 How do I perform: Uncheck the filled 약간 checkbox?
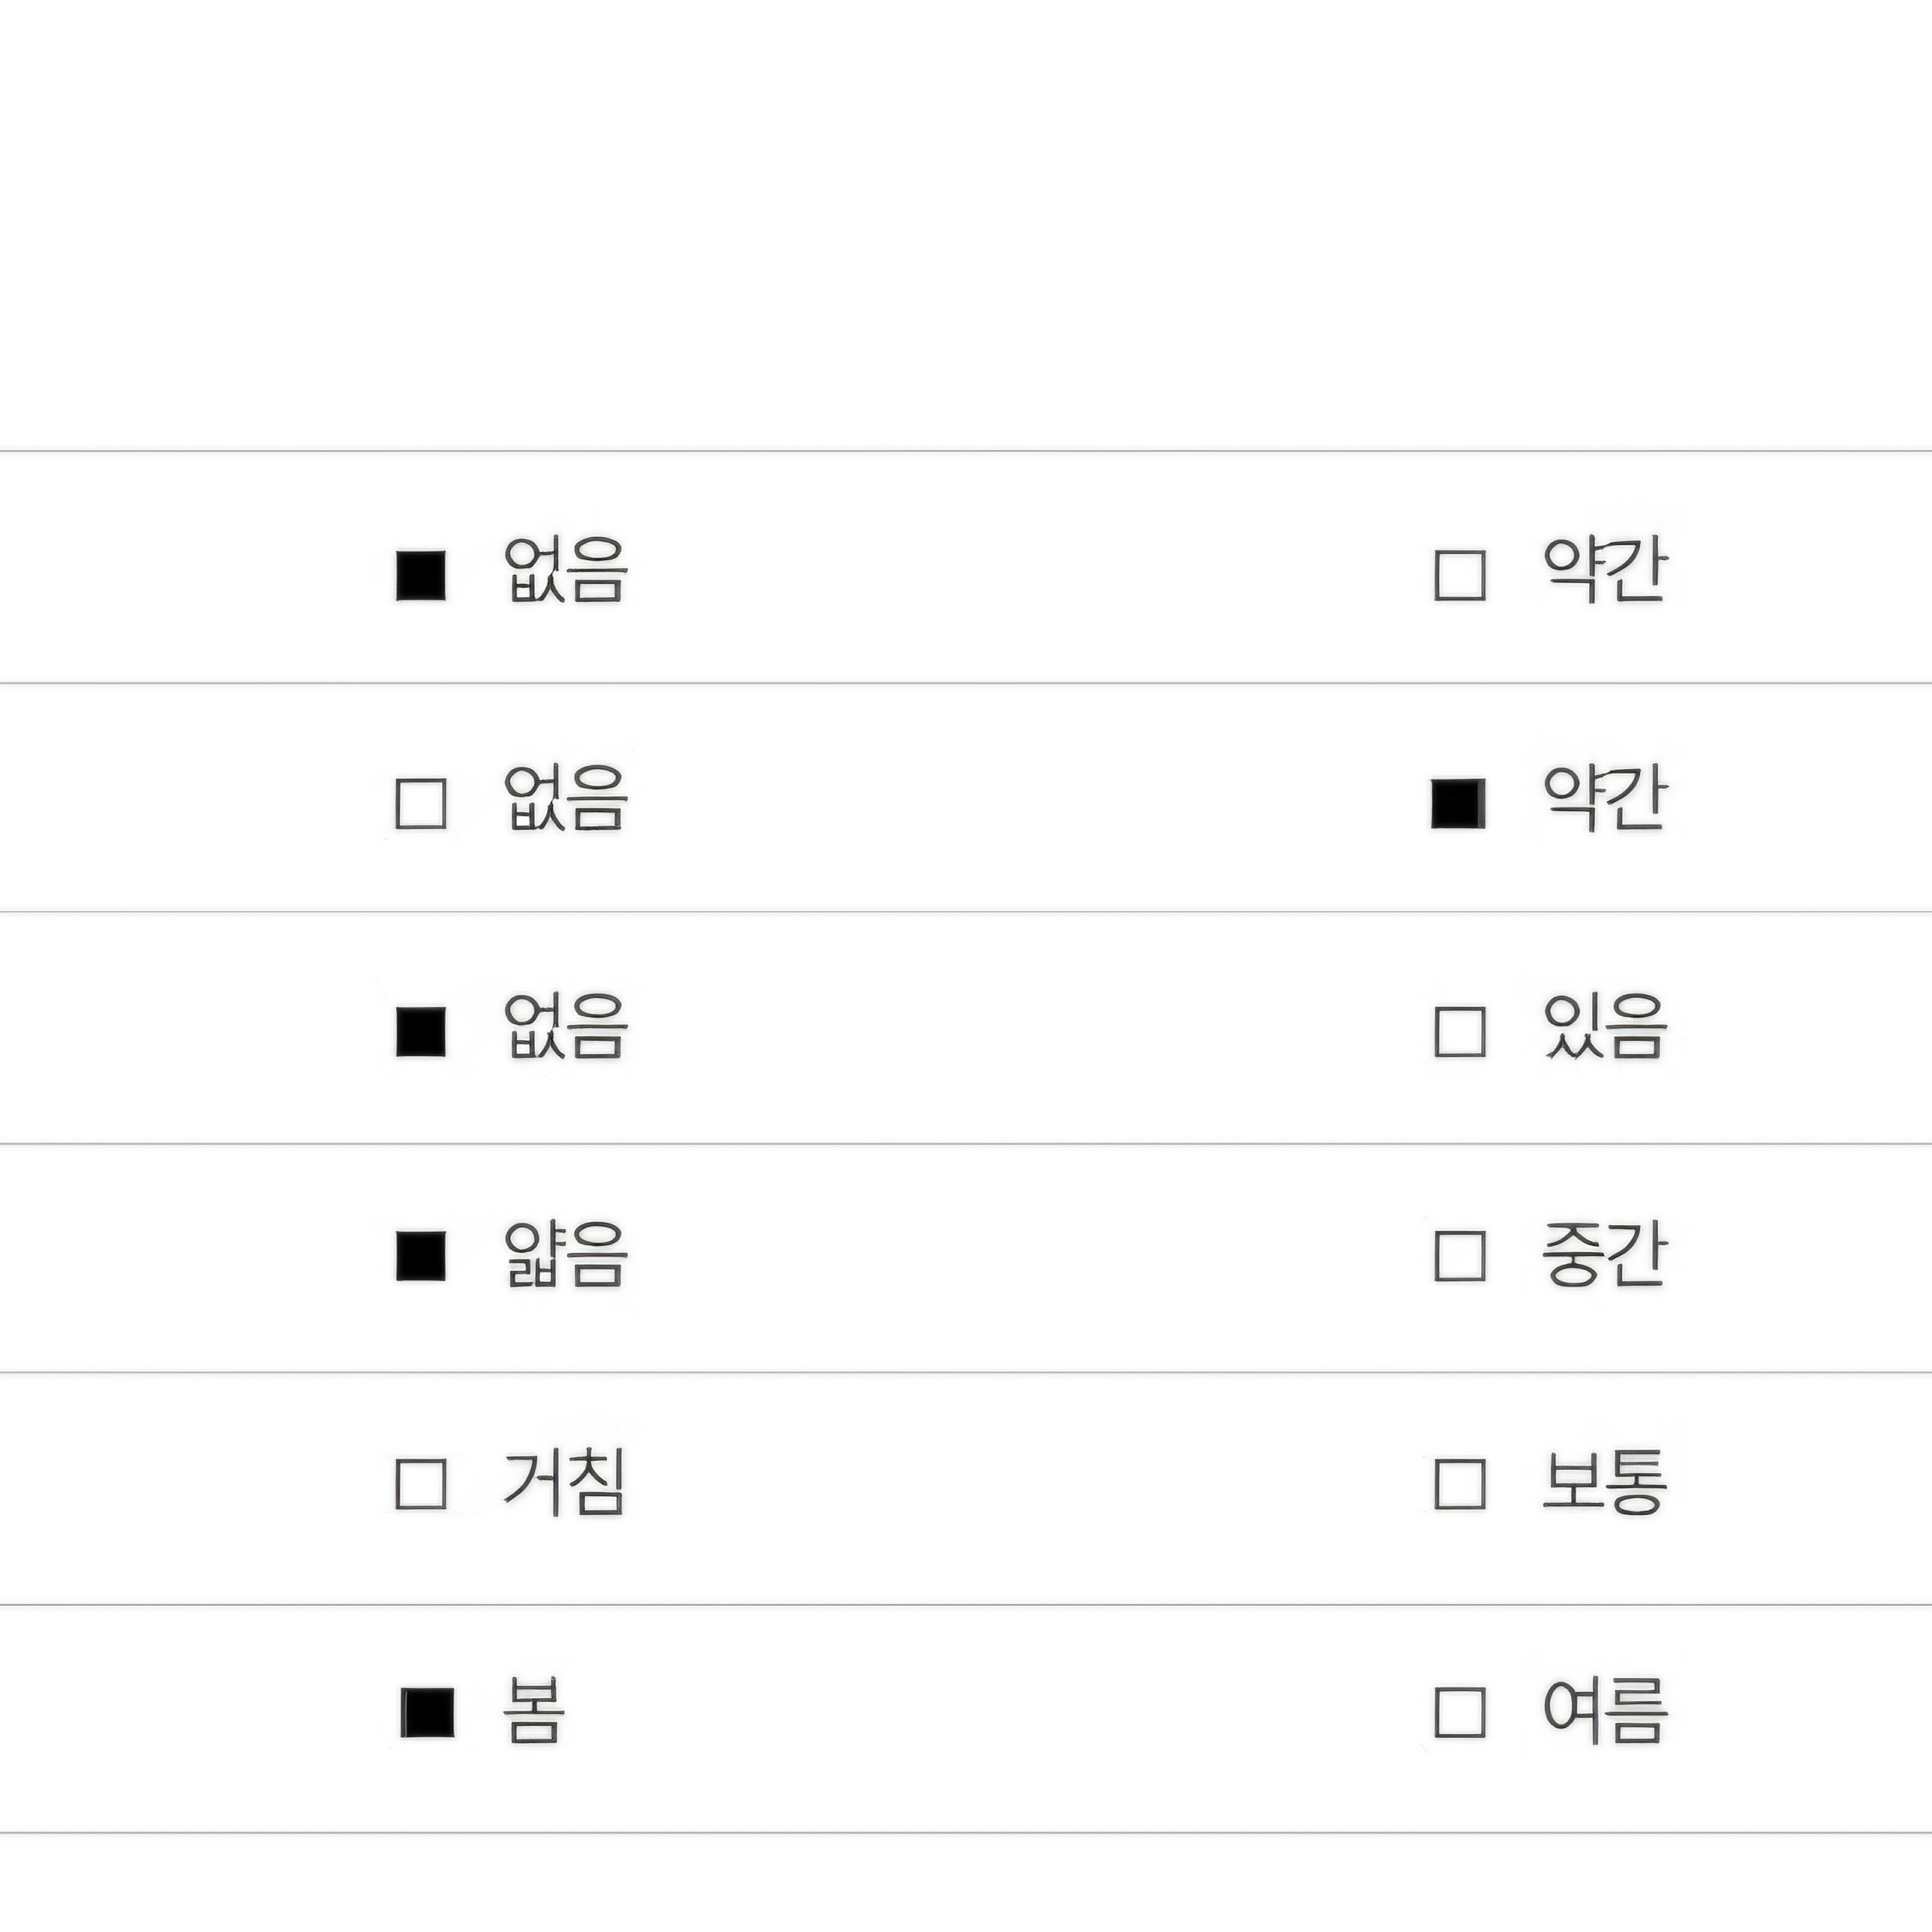(1458, 804)
